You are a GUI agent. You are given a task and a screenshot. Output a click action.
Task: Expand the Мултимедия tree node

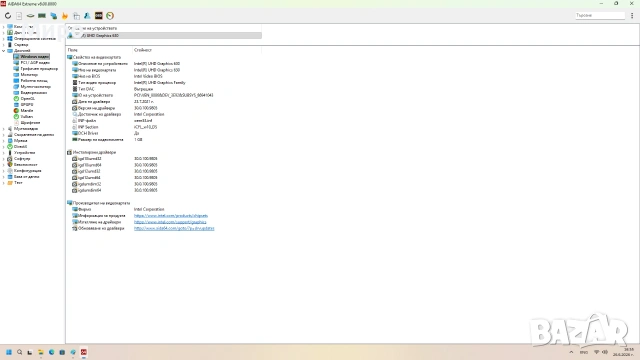4,129
